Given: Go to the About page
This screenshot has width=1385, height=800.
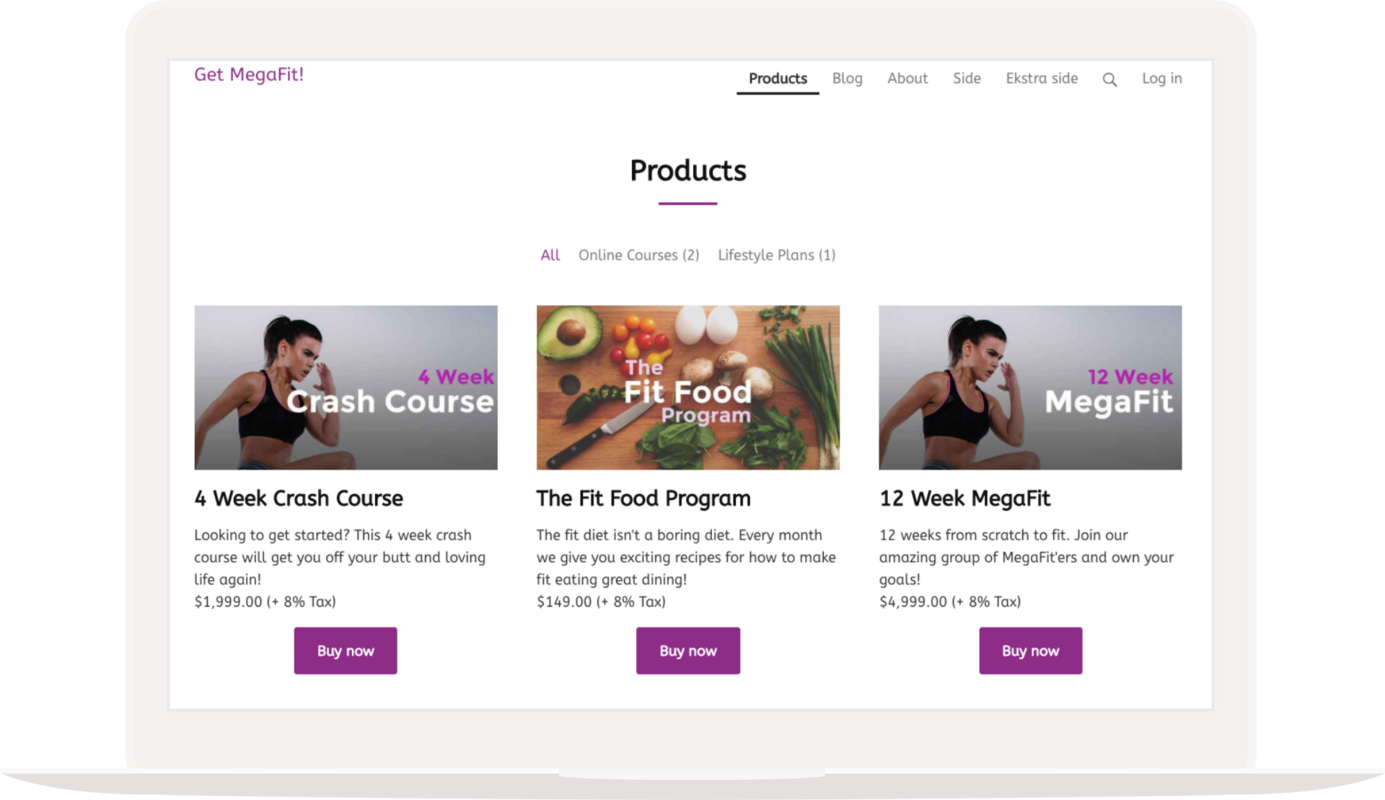Looking at the screenshot, I should (907, 79).
